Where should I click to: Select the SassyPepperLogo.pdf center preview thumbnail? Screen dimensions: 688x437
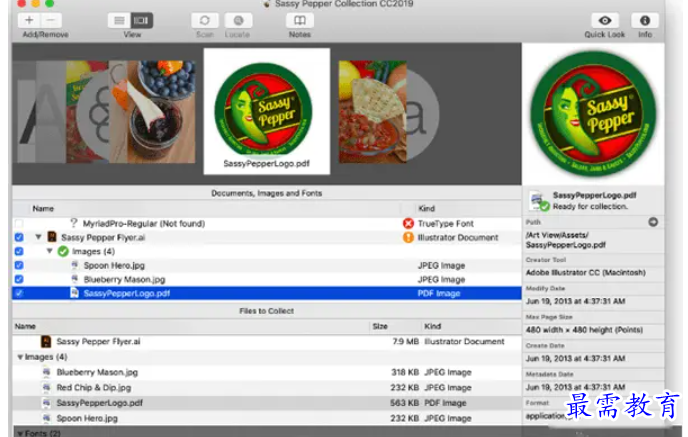[267, 111]
